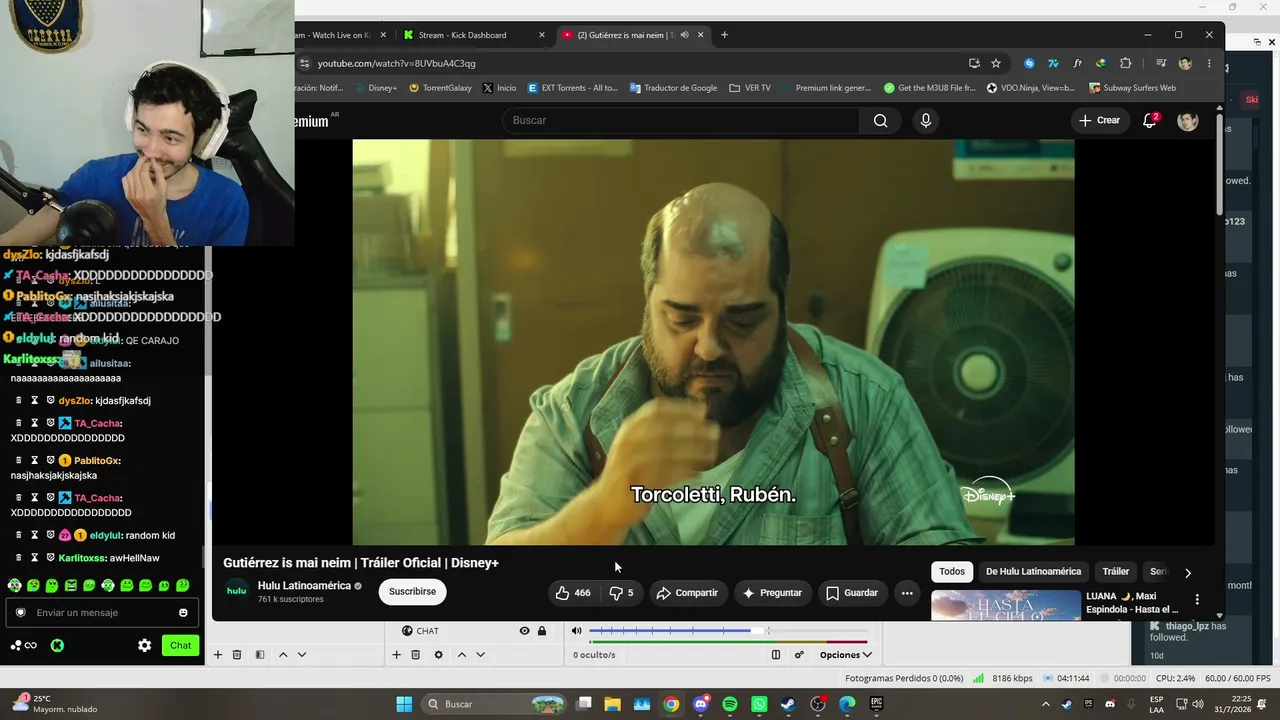Open YouTube notifications bell
The height and width of the screenshot is (720, 1280).
tap(1149, 121)
